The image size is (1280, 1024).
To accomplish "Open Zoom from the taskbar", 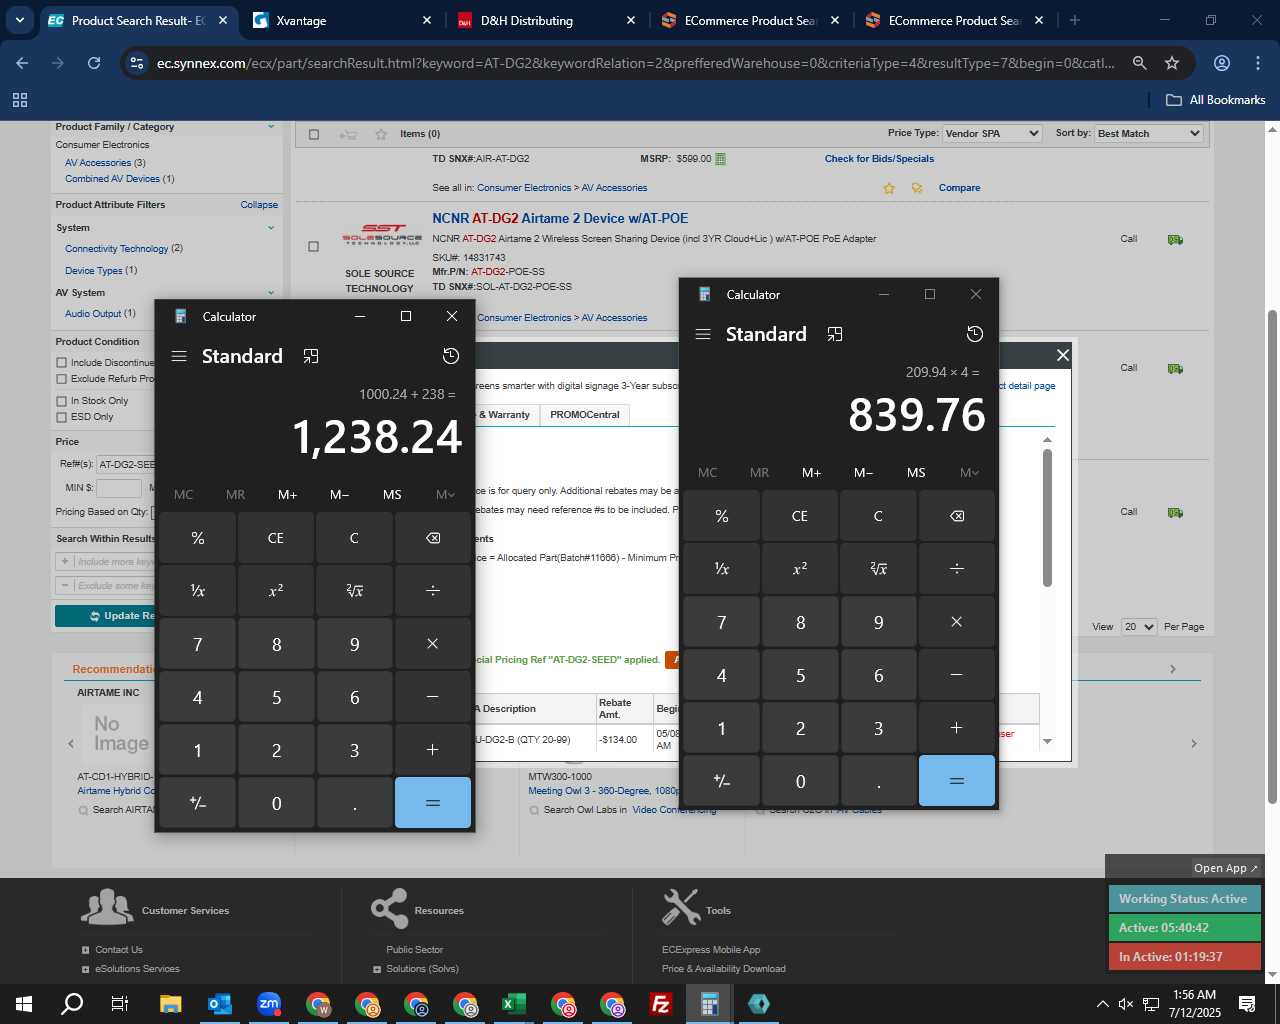I will tap(269, 1004).
